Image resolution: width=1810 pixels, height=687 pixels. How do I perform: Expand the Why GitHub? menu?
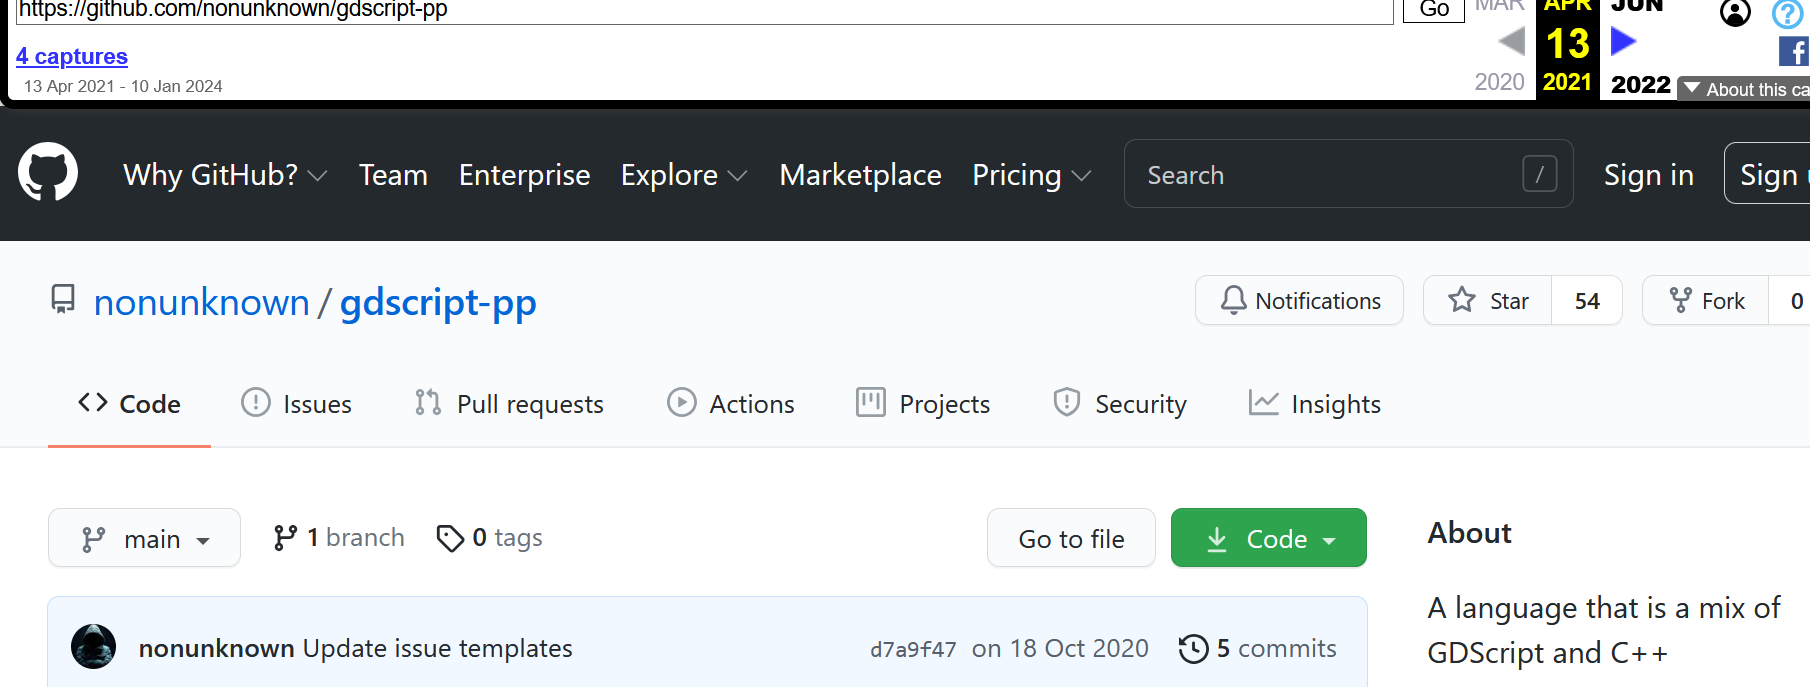point(225,175)
